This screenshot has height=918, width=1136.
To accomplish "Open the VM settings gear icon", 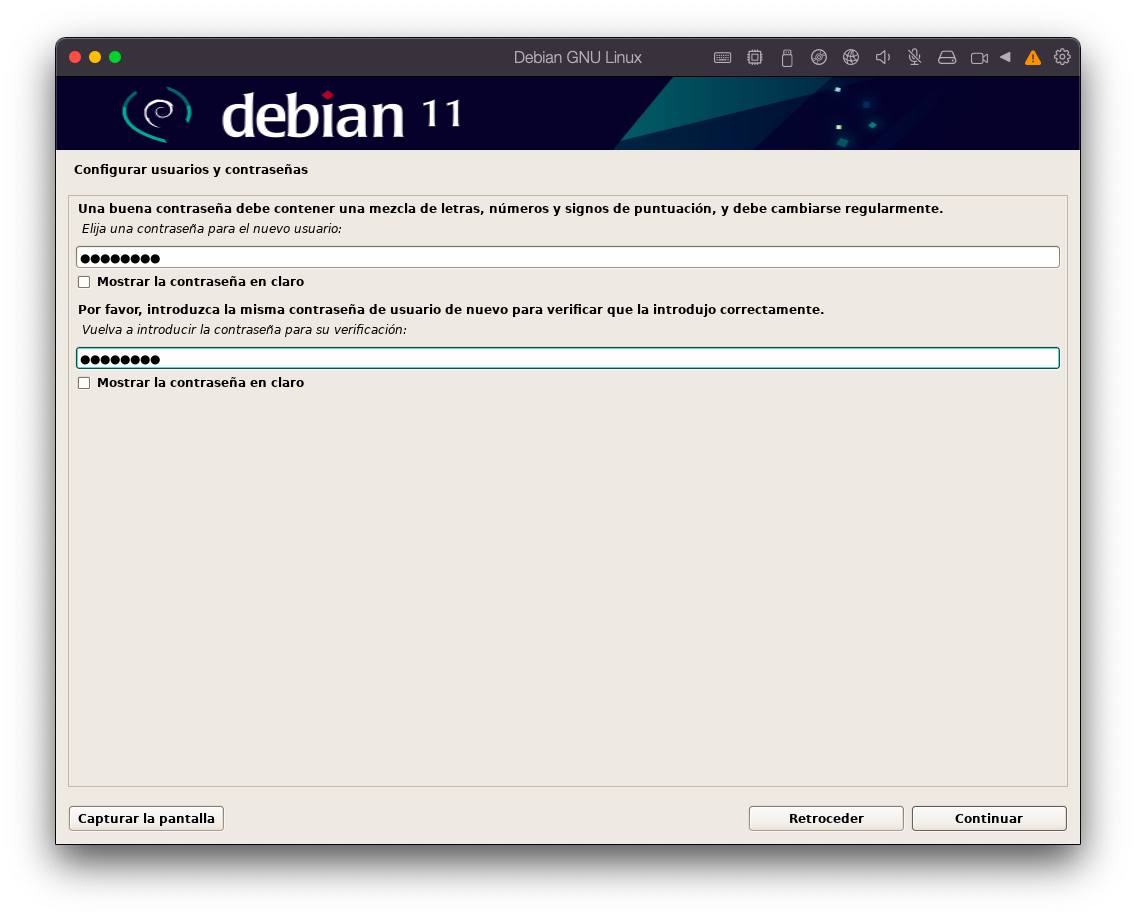I will [x=1062, y=57].
